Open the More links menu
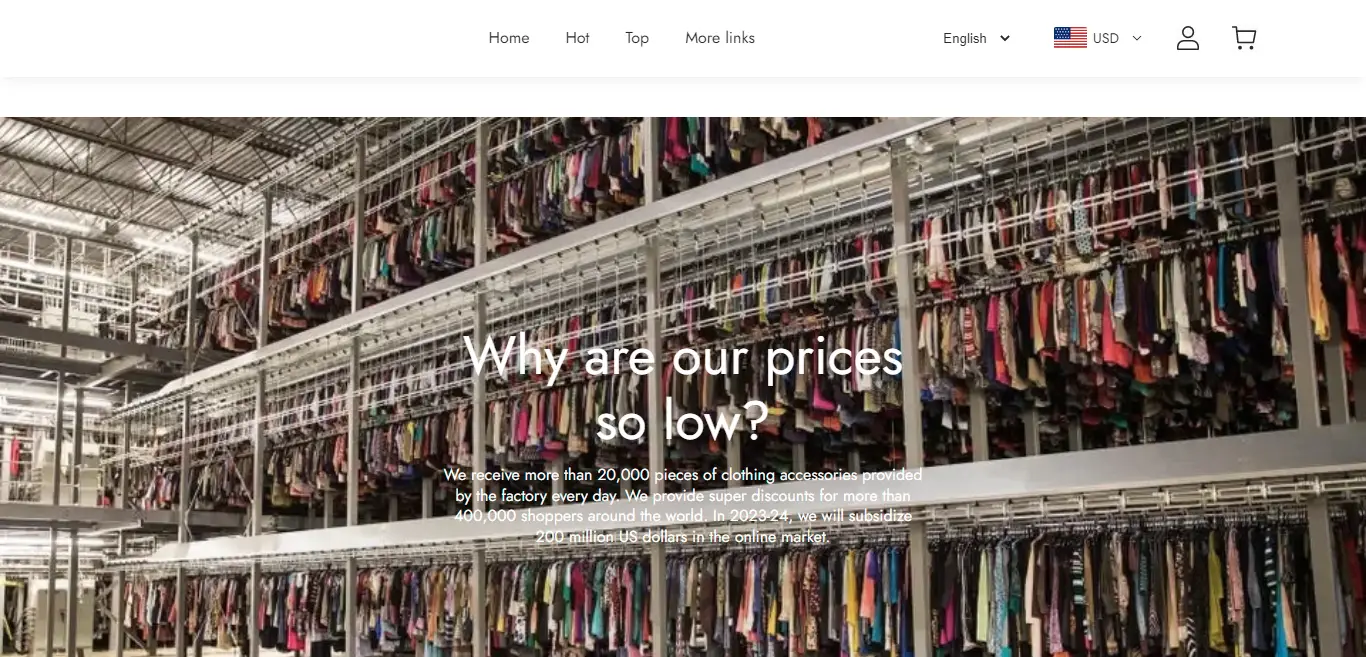This screenshot has width=1366, height=657. (720, 38)
